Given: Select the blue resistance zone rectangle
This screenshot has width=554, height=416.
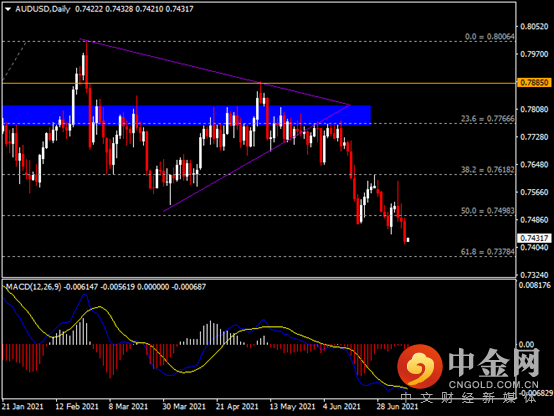Looking at the screenshot, I should click(187, 115).
